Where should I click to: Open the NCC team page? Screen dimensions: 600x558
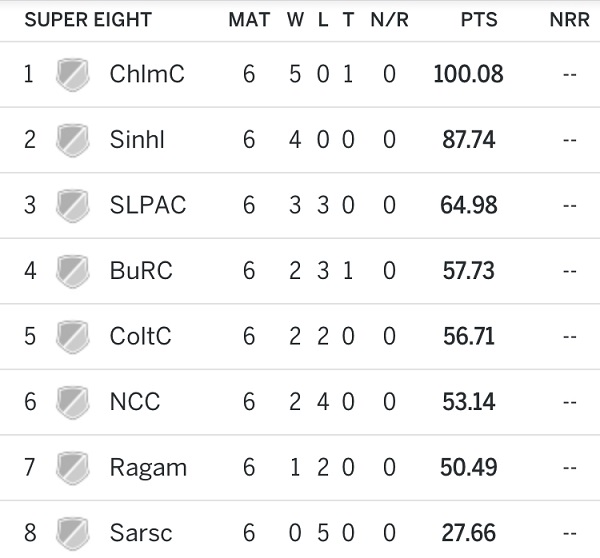point(135,401)
